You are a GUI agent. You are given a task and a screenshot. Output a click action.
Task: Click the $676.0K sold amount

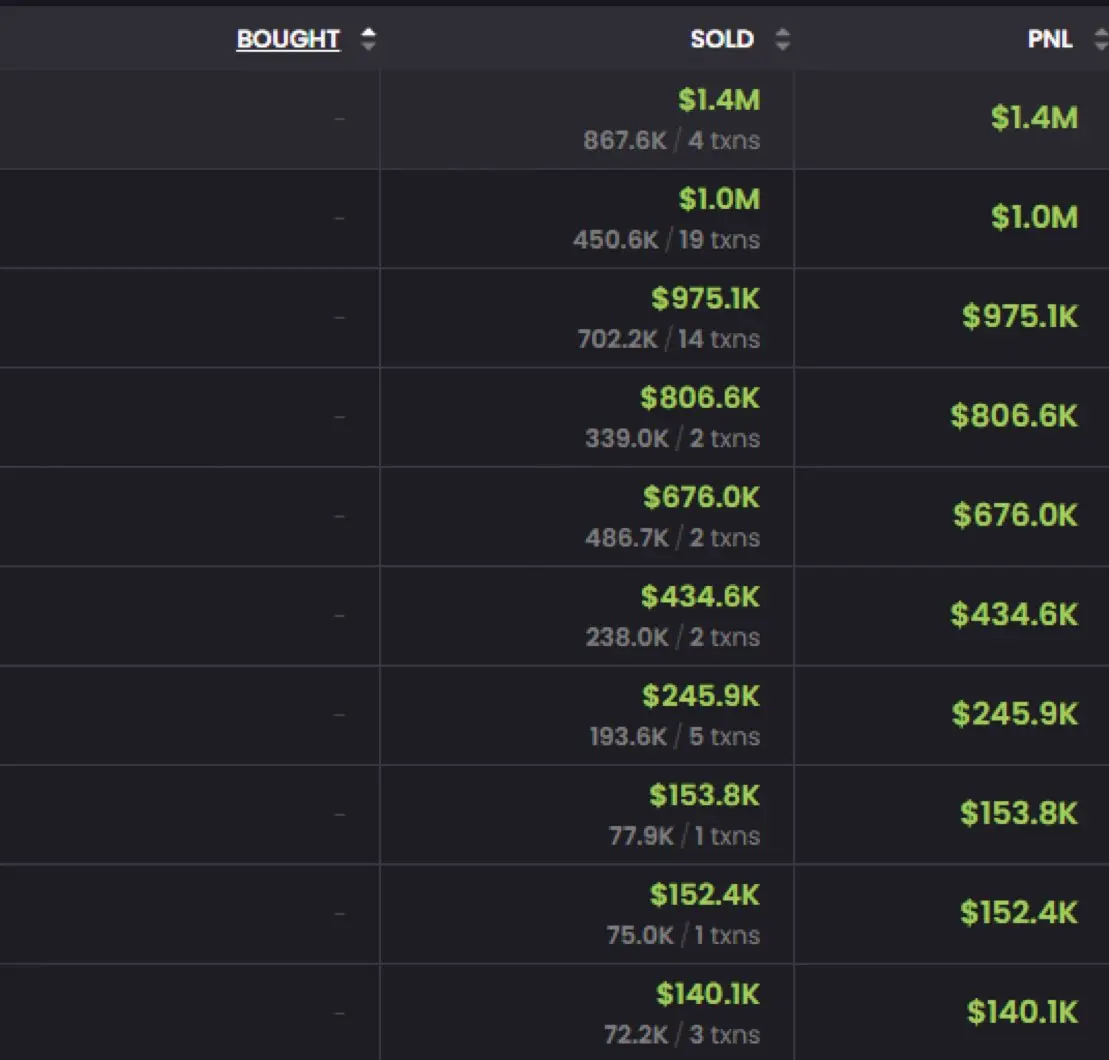point(702,497)
